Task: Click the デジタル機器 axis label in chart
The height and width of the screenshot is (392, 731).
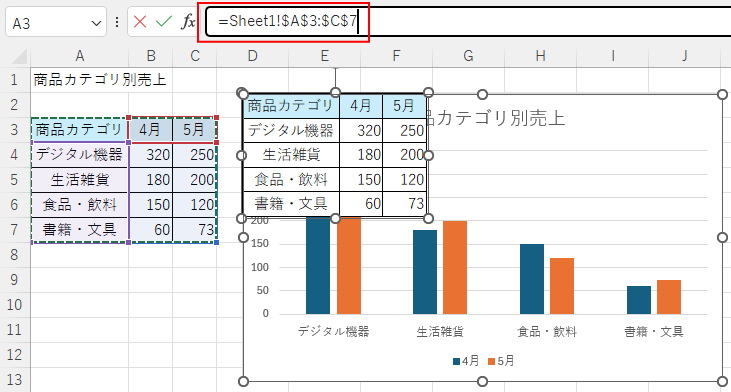Action: click(333, 332)
